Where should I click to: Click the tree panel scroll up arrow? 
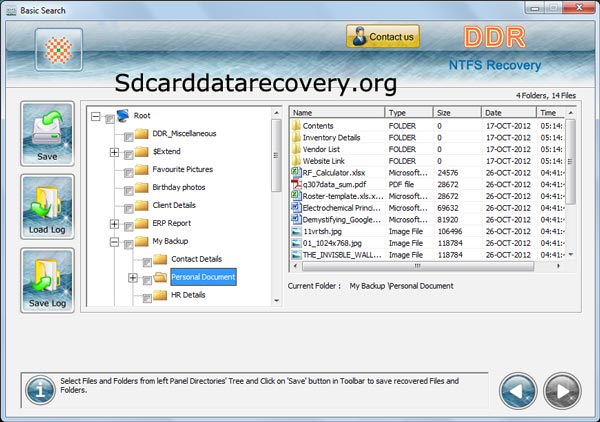[276, 113]
